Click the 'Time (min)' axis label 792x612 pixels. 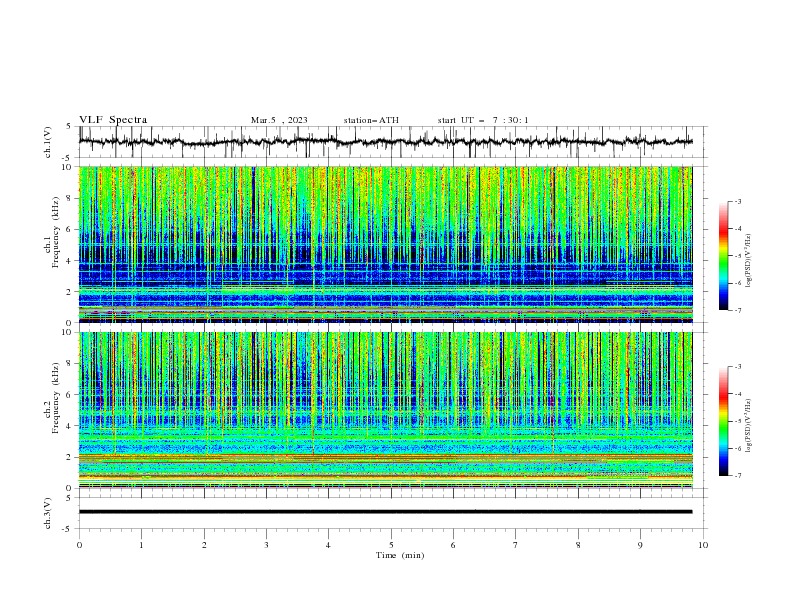(400, 555)
